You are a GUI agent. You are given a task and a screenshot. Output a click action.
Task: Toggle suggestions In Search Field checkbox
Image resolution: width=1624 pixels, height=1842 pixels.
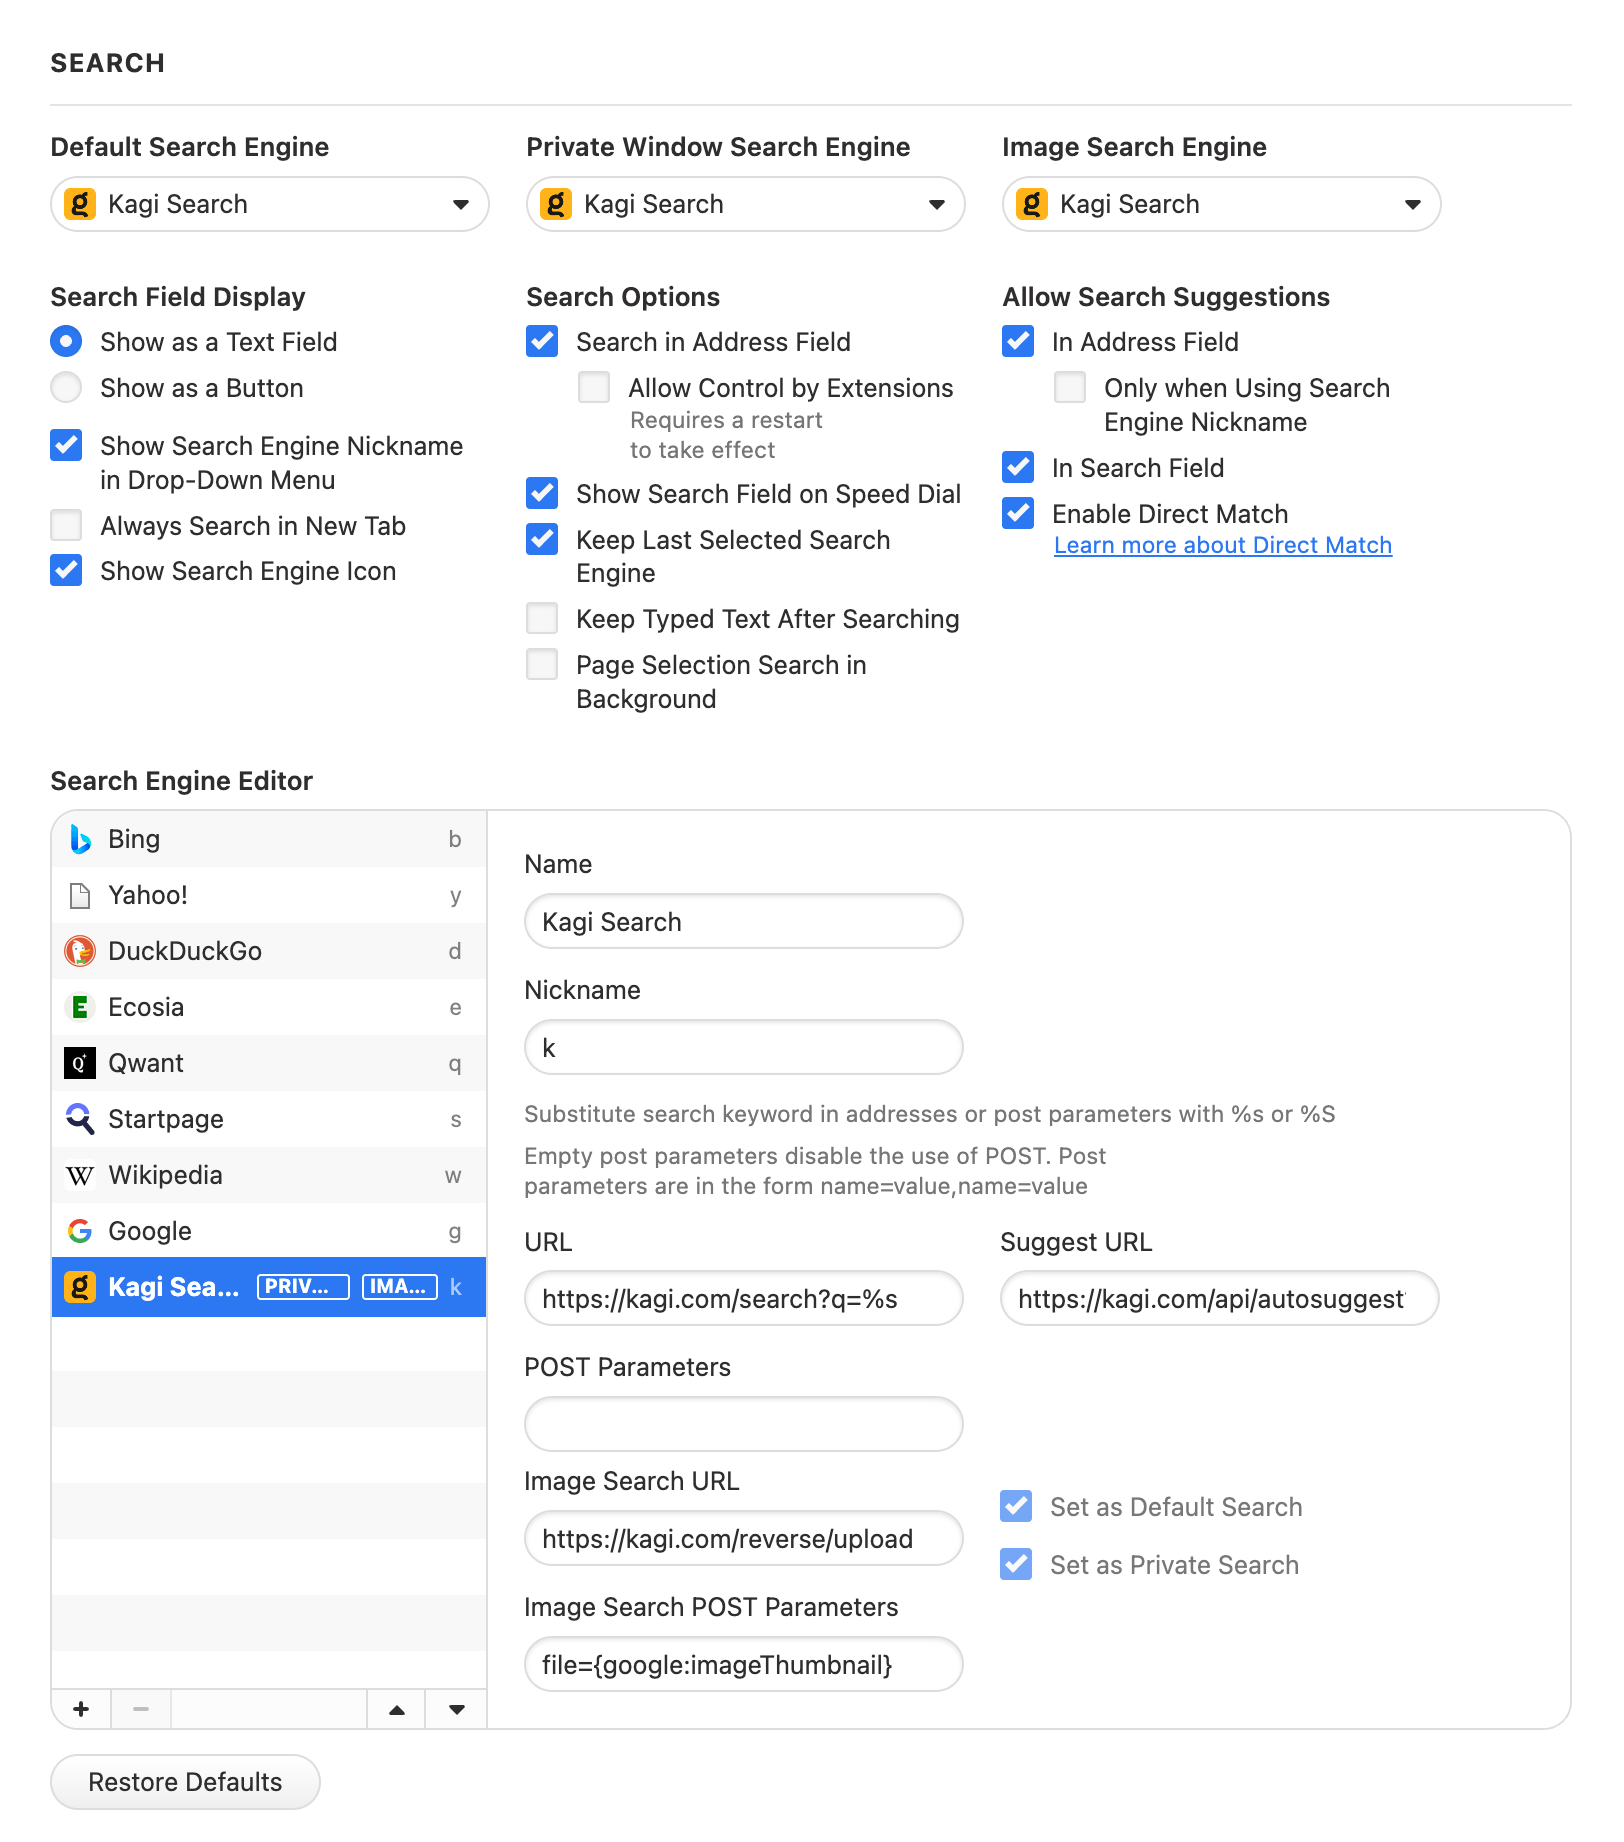click(x=1018, y=468)
